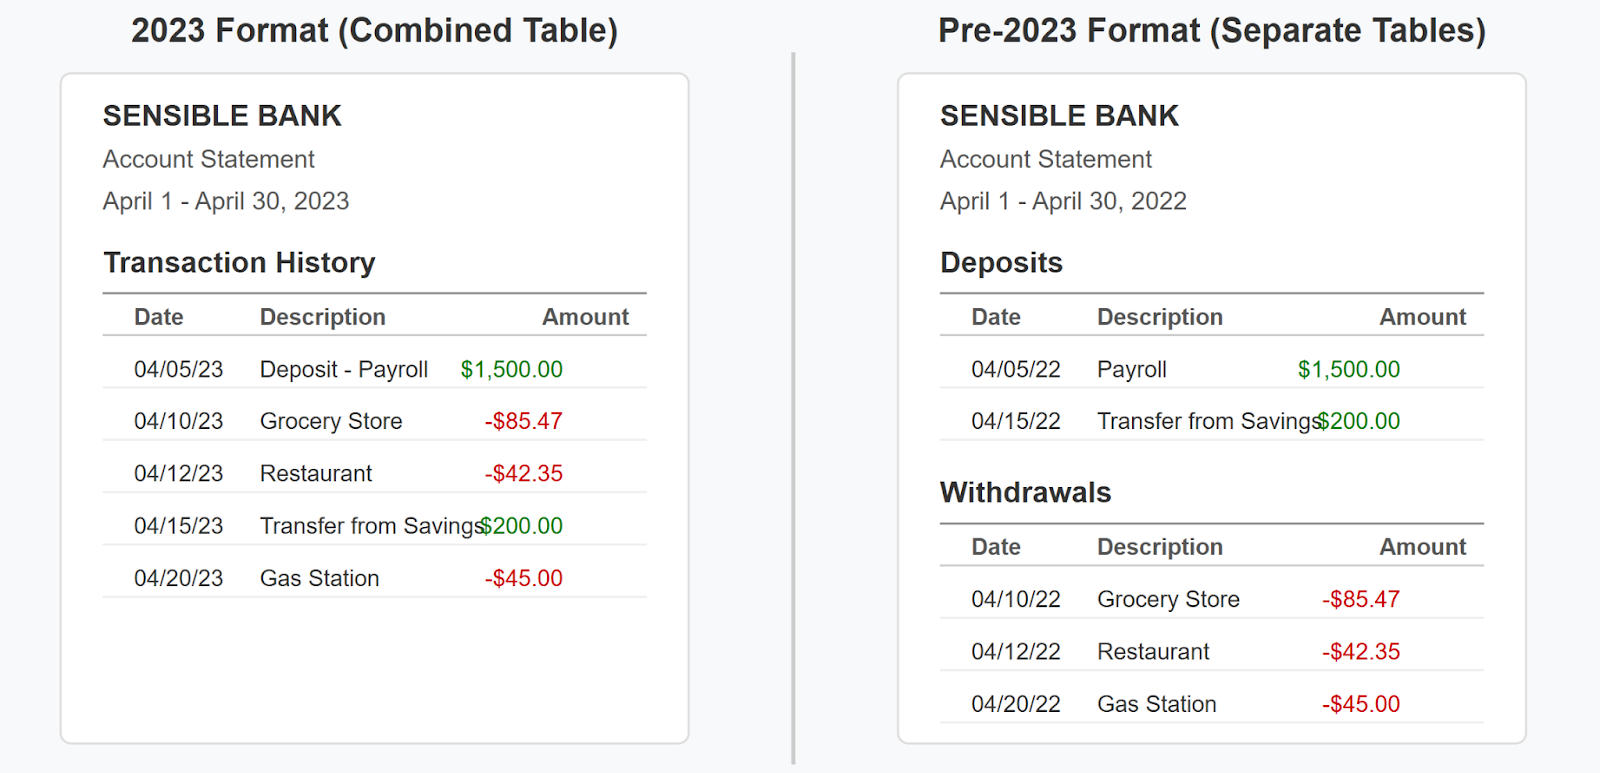Click the Date column header in Deposits table
Screen dimensions: 1600x773
click(x=996, y=317)
